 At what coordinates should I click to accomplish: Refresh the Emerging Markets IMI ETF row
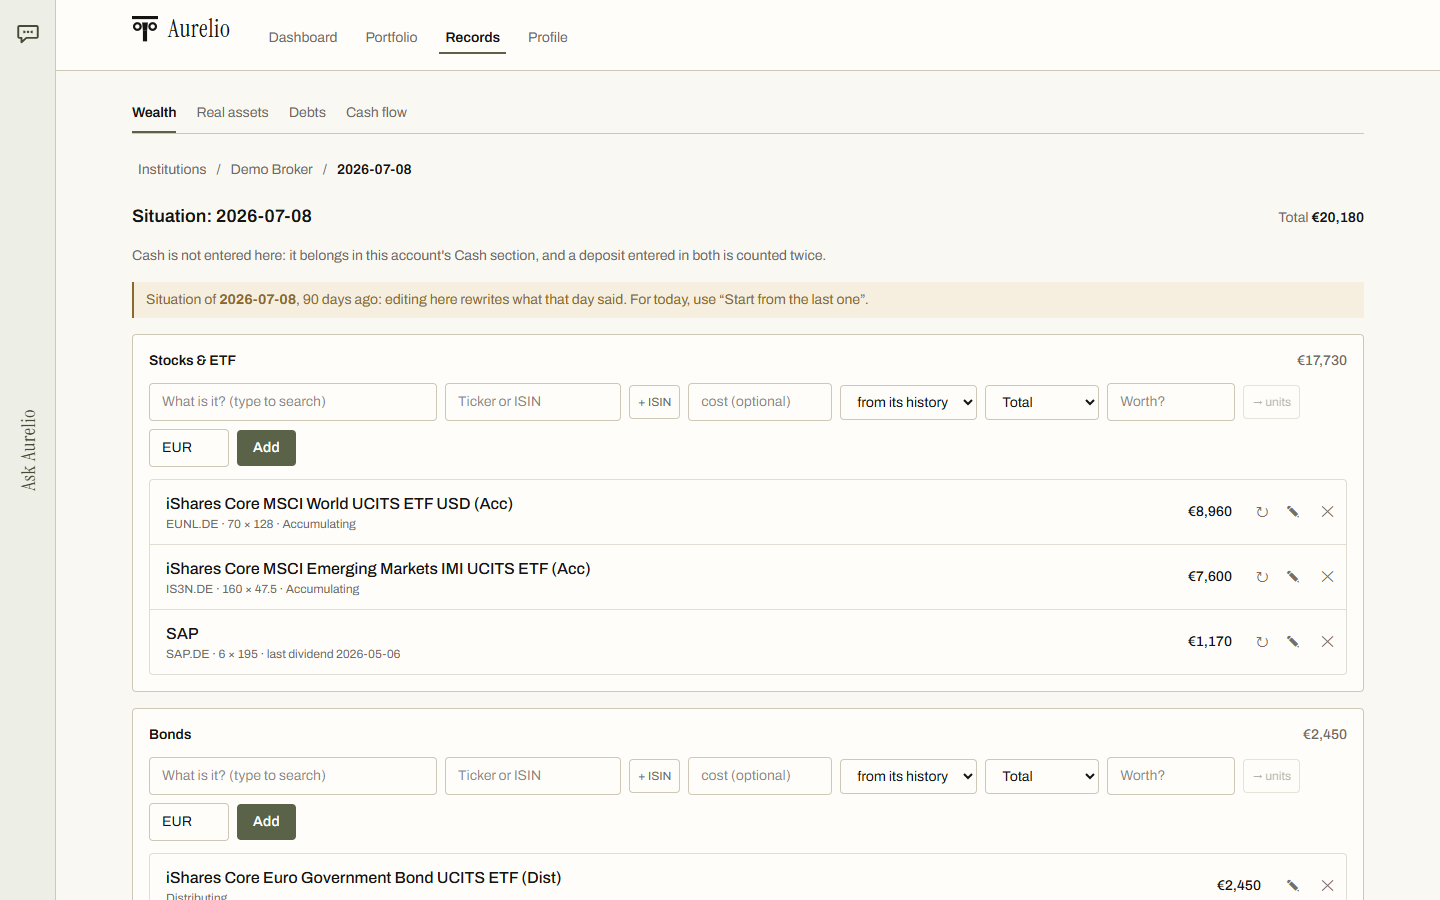(x=1262, y=577)
